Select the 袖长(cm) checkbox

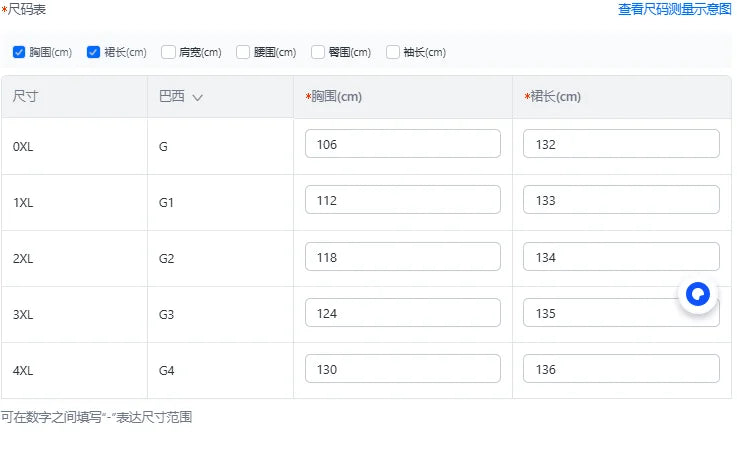393,52
